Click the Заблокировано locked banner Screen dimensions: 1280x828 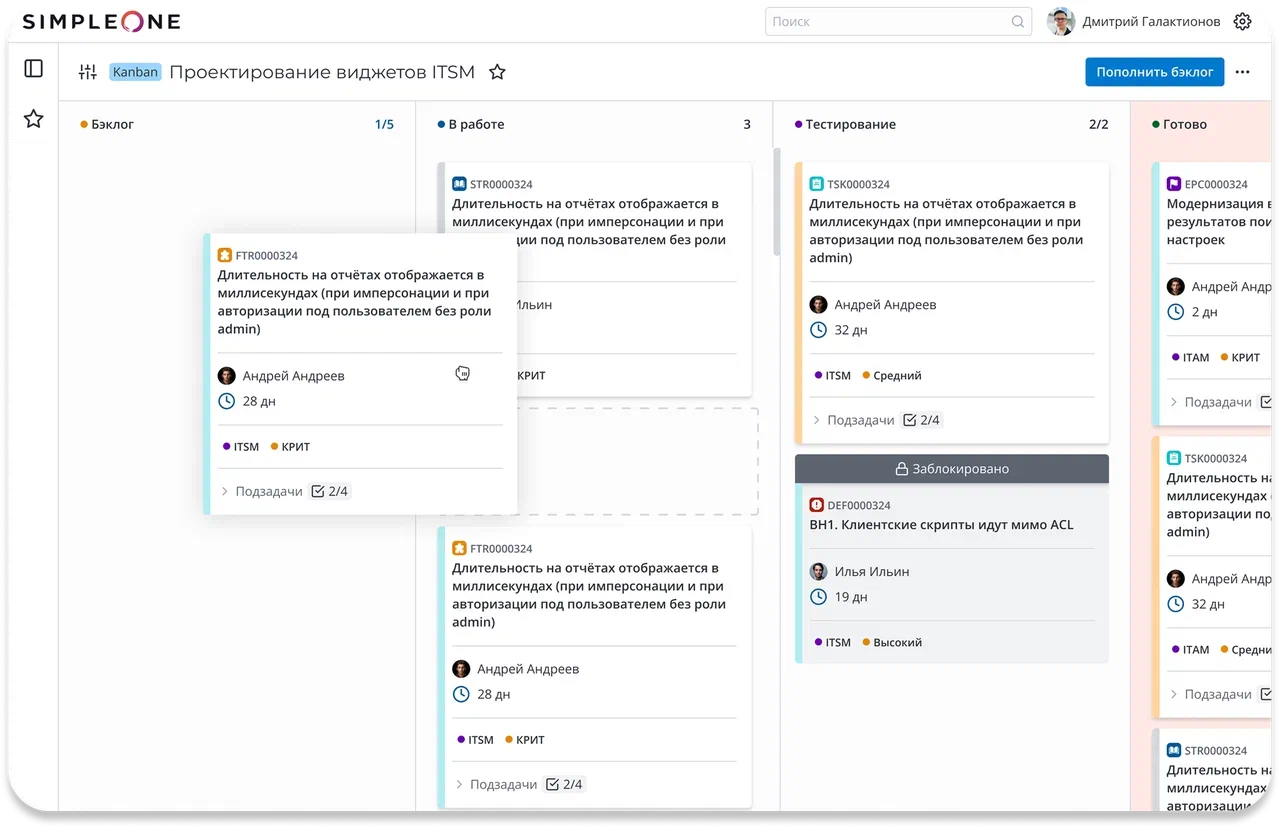951,469
